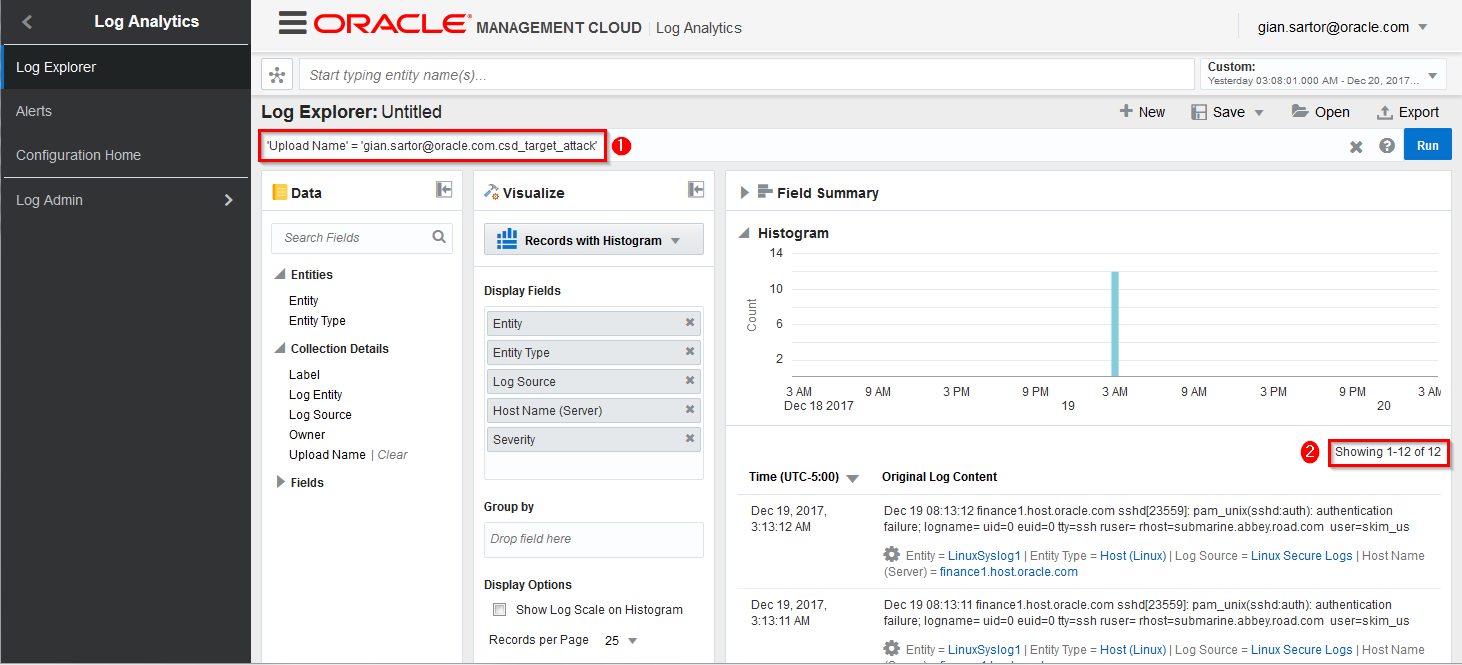The height and width of the screenshot is (665, 1462).
Task: Click the histogram bar at 3 AM Dec 19
Action: coord(1114,324)
